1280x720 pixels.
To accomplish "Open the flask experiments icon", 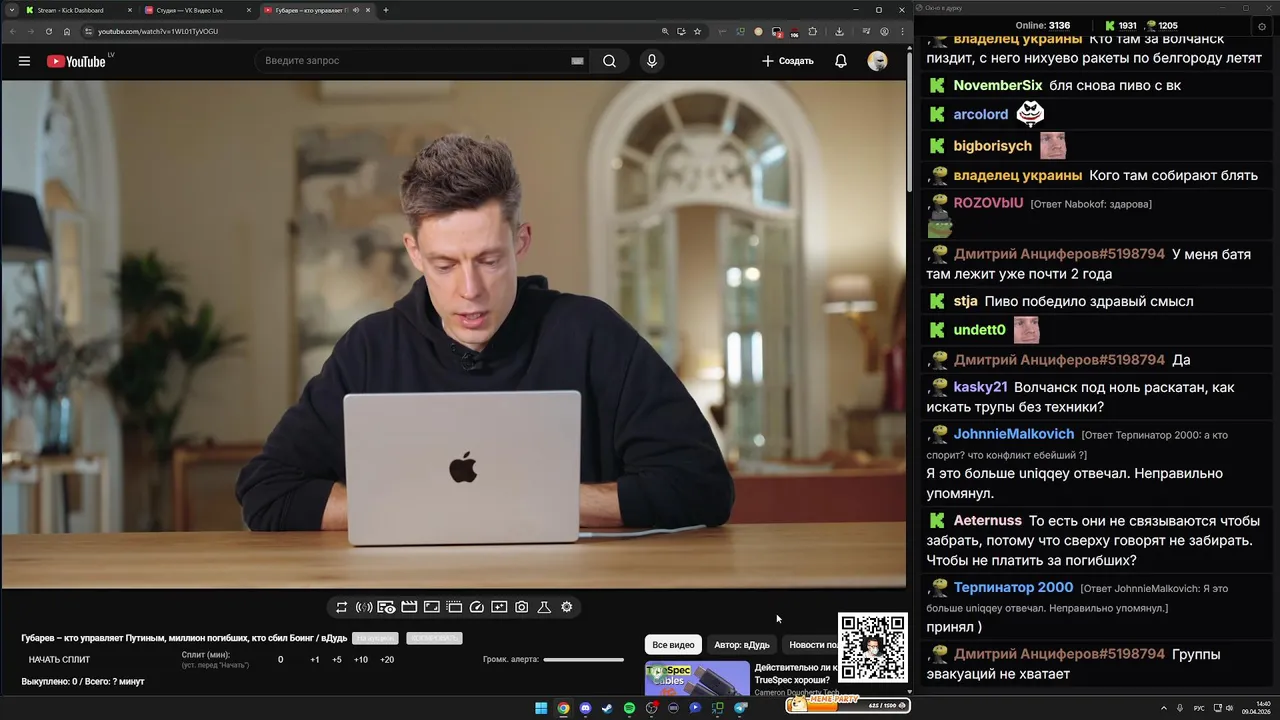I will pos(544,607).
